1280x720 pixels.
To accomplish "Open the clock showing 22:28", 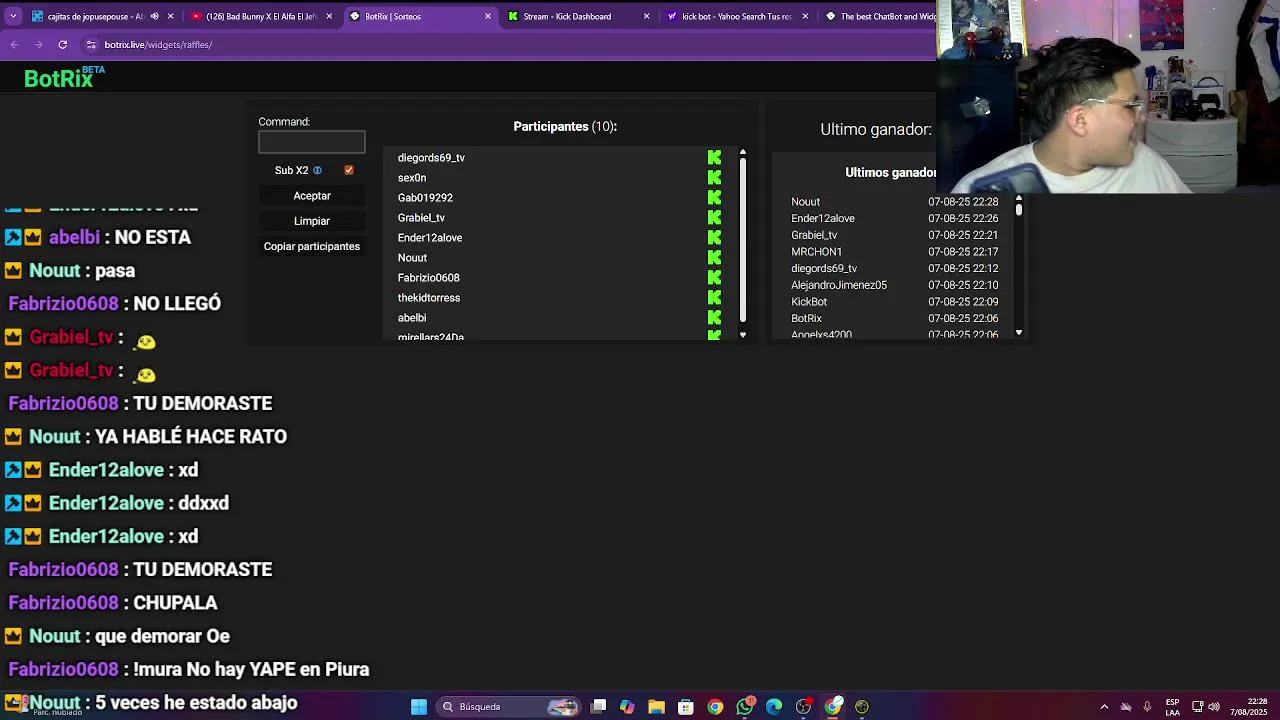I will point(1250,707).
